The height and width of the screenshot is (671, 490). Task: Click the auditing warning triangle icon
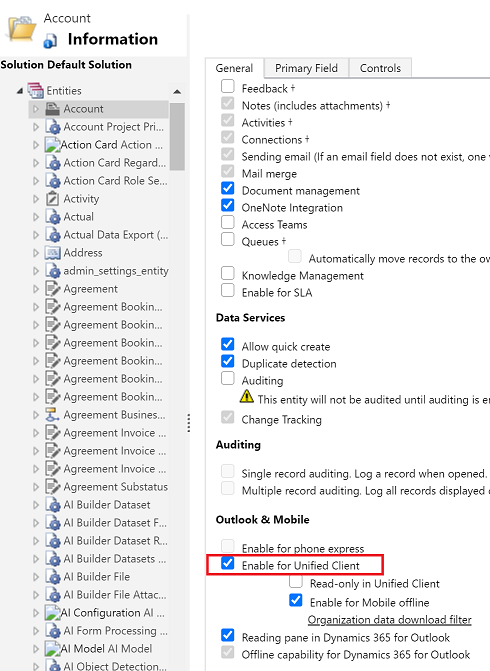[246, 397]
